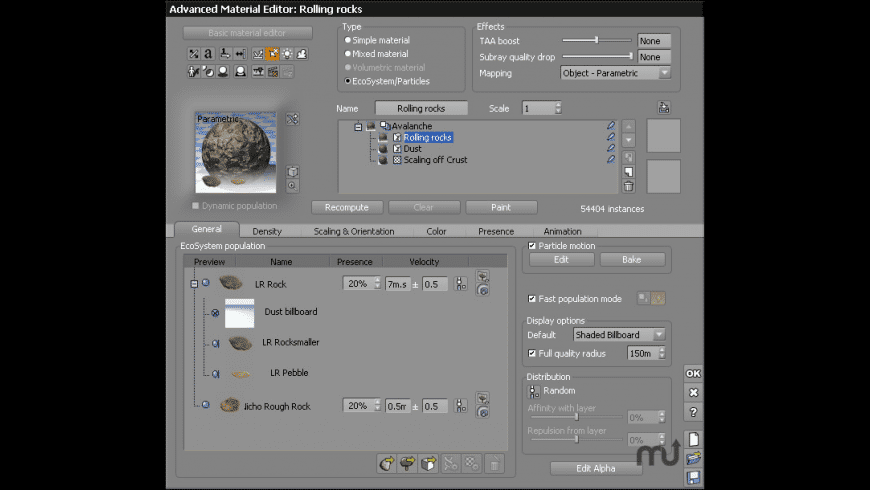Viewport: 870px width, 490px height.
Task: Uncheck Fast population mode
Action: [x=531, y=299]
